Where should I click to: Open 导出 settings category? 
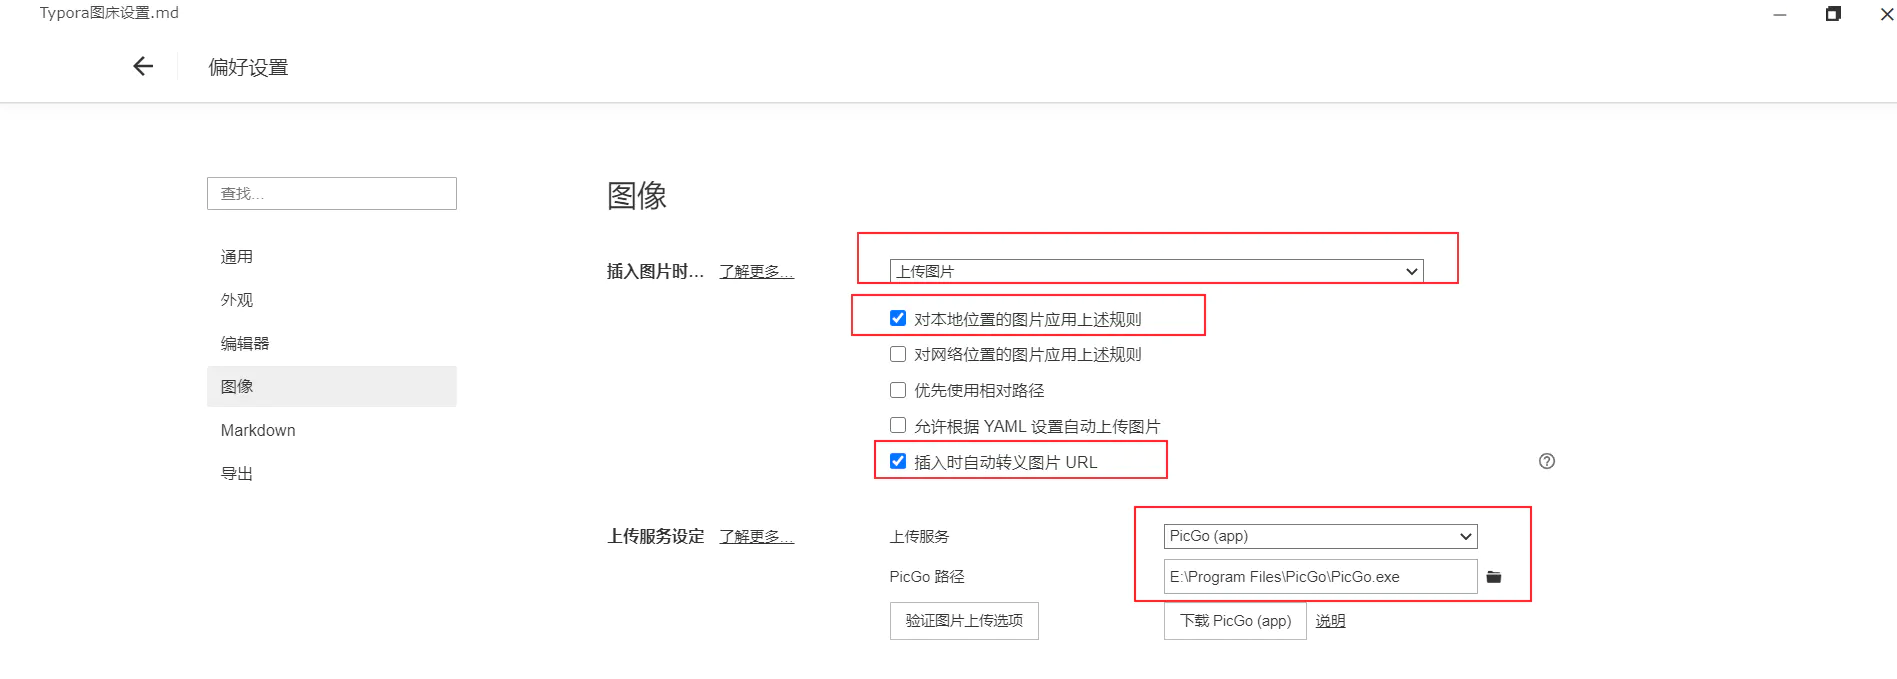(x=332, y=473)
